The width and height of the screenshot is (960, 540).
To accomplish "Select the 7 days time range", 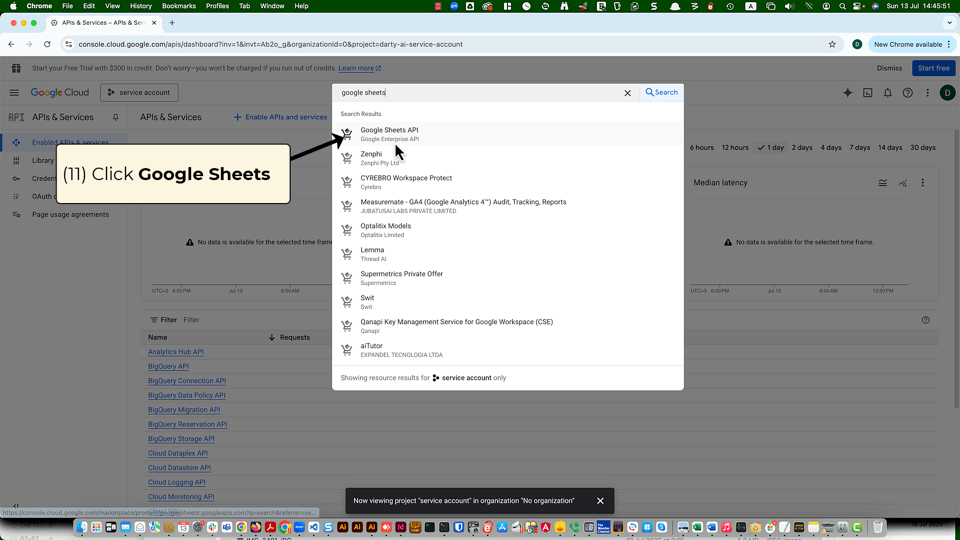I will [x=860, y=148].
